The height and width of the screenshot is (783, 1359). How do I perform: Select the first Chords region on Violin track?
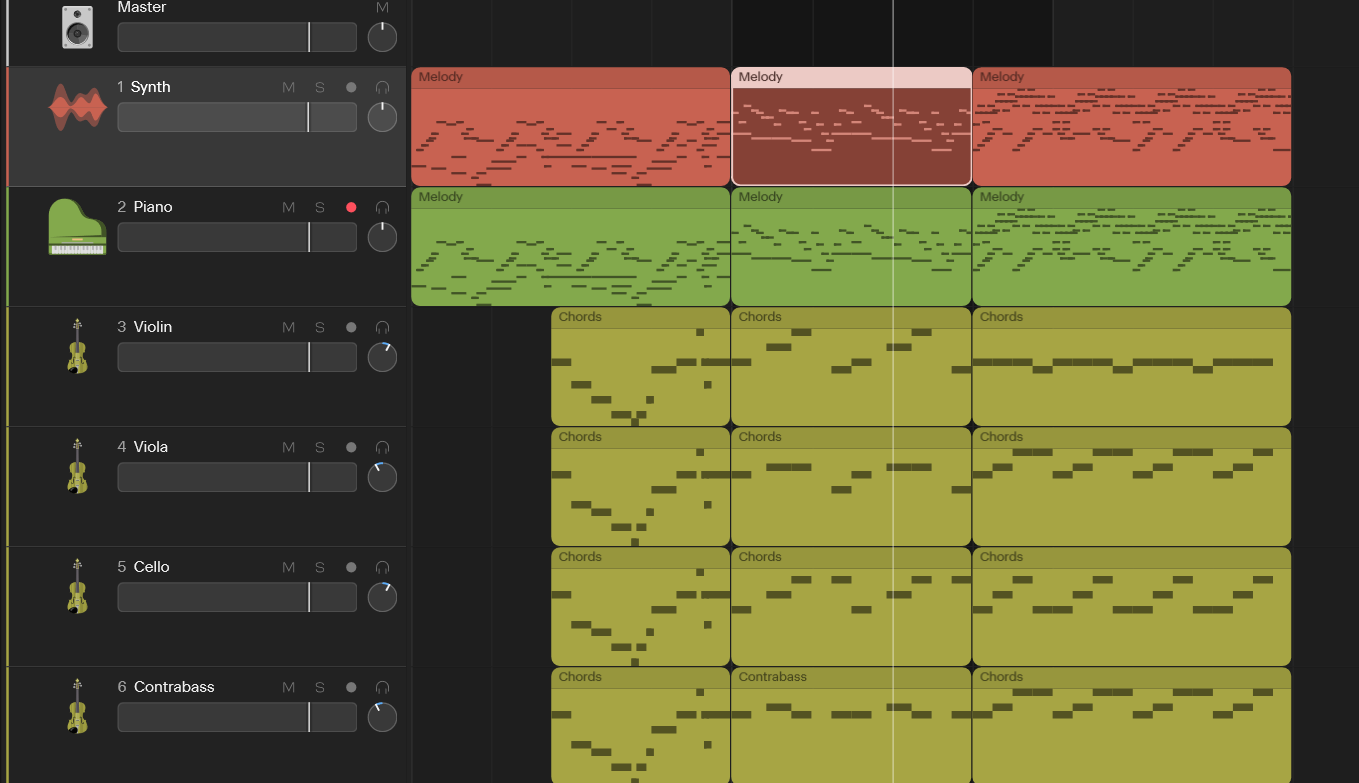(641, 366)
